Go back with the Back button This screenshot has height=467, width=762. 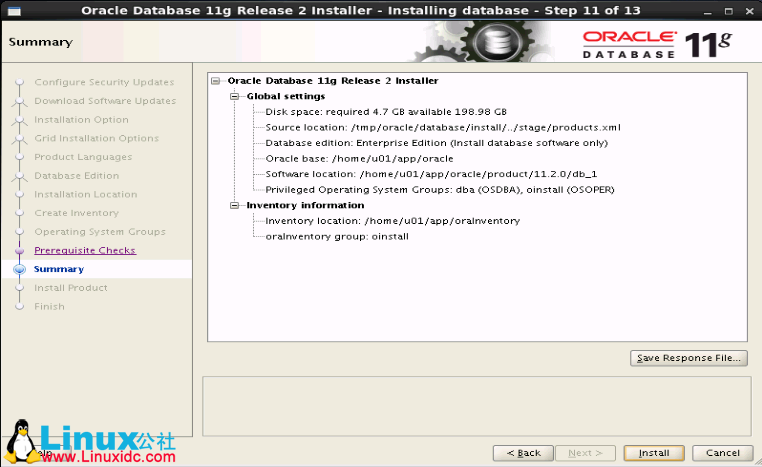click(523, 453)
